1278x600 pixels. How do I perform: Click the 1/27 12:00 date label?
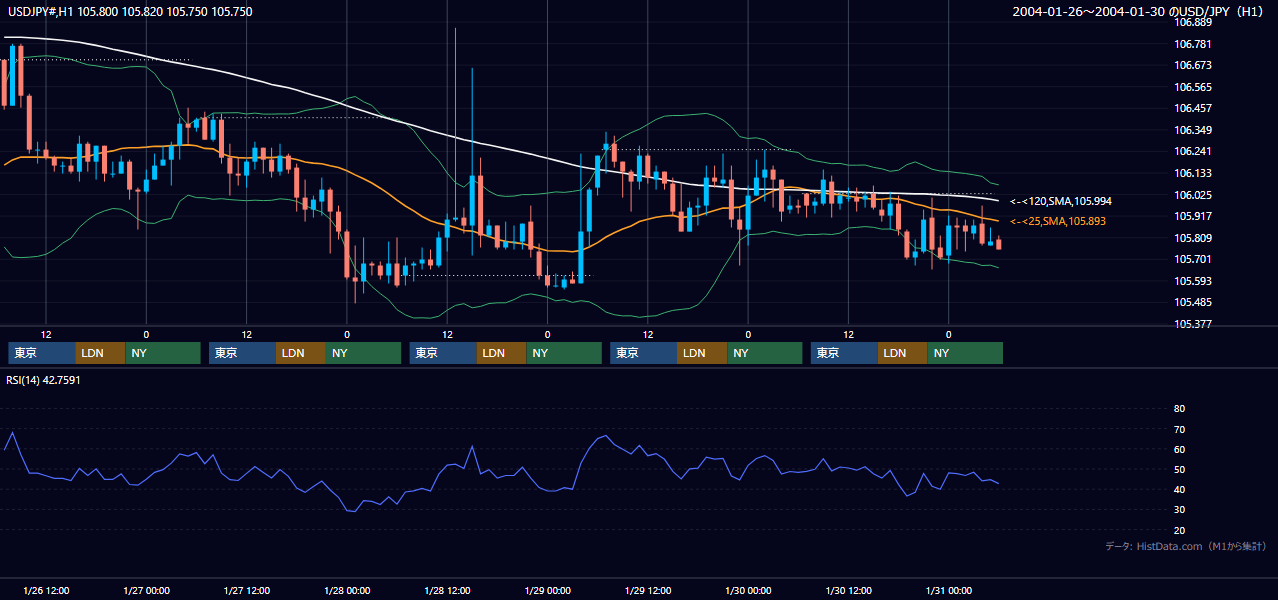pyautogui.click(x=246, y=590)
